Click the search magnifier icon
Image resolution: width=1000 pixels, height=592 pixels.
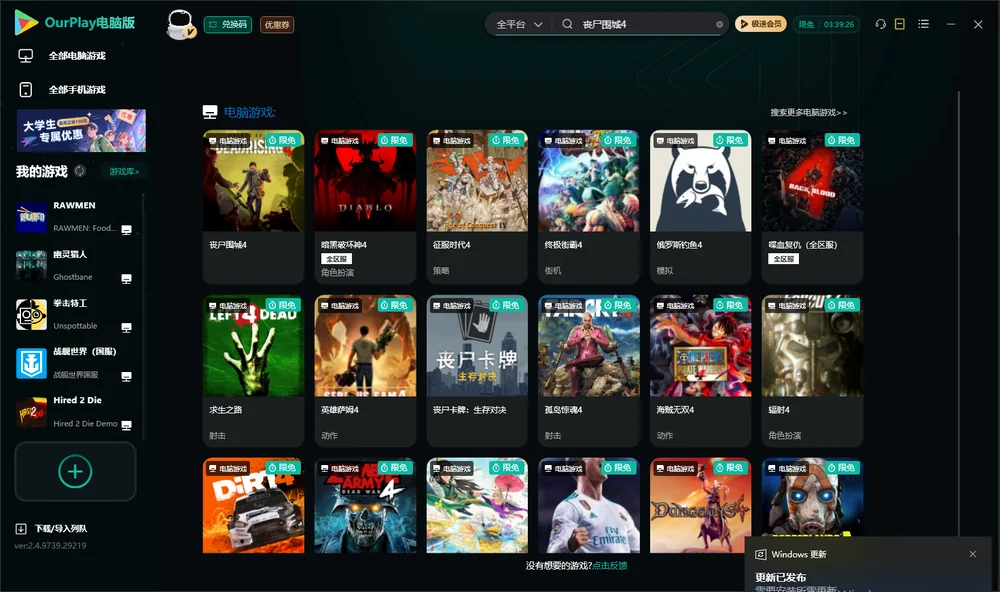pyautogui.click(x=567, y=24)
